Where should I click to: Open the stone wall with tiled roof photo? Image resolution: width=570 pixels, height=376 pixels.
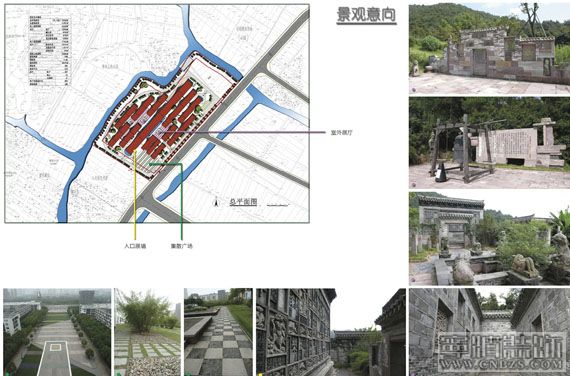click(489, 48)
